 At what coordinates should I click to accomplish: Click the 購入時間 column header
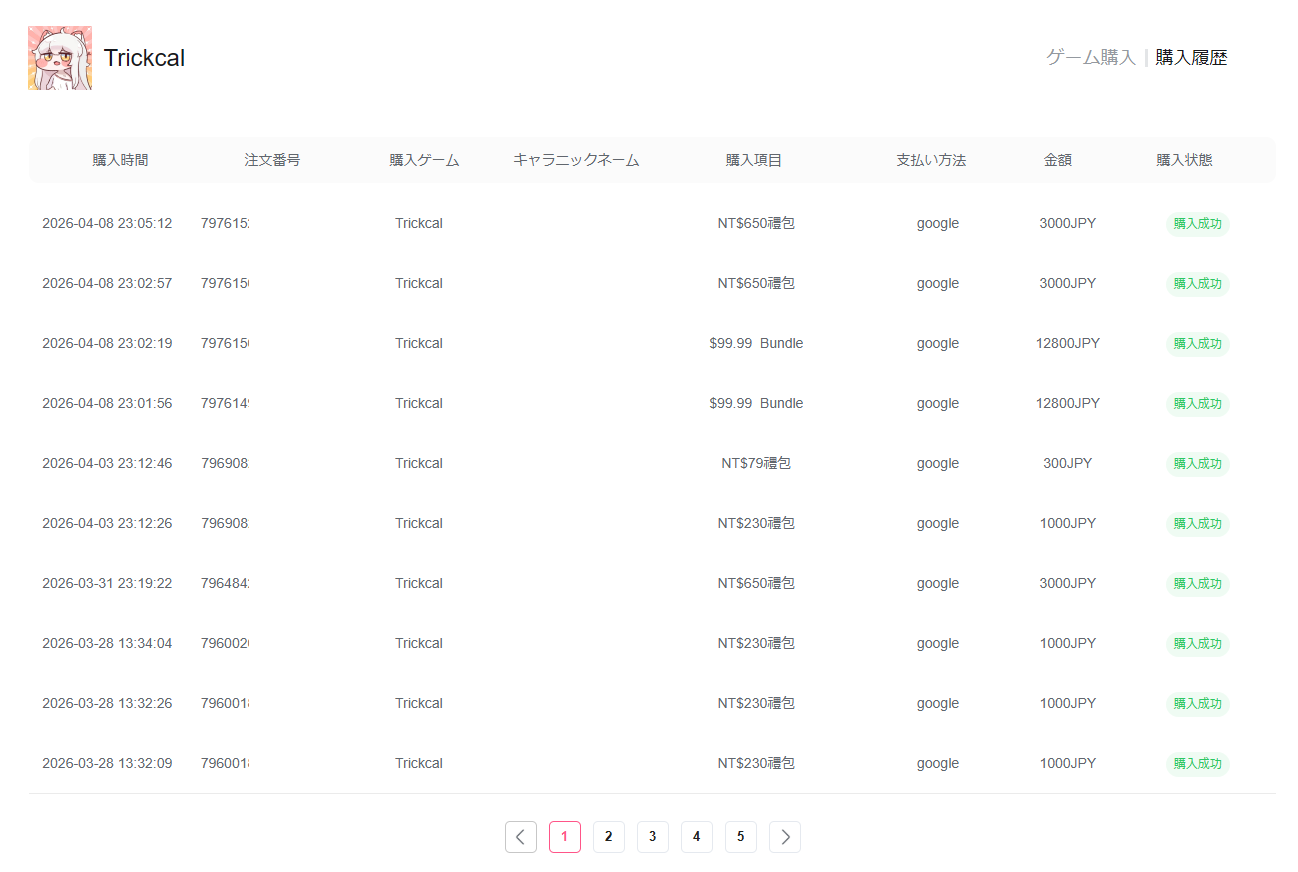coord(120,160)
